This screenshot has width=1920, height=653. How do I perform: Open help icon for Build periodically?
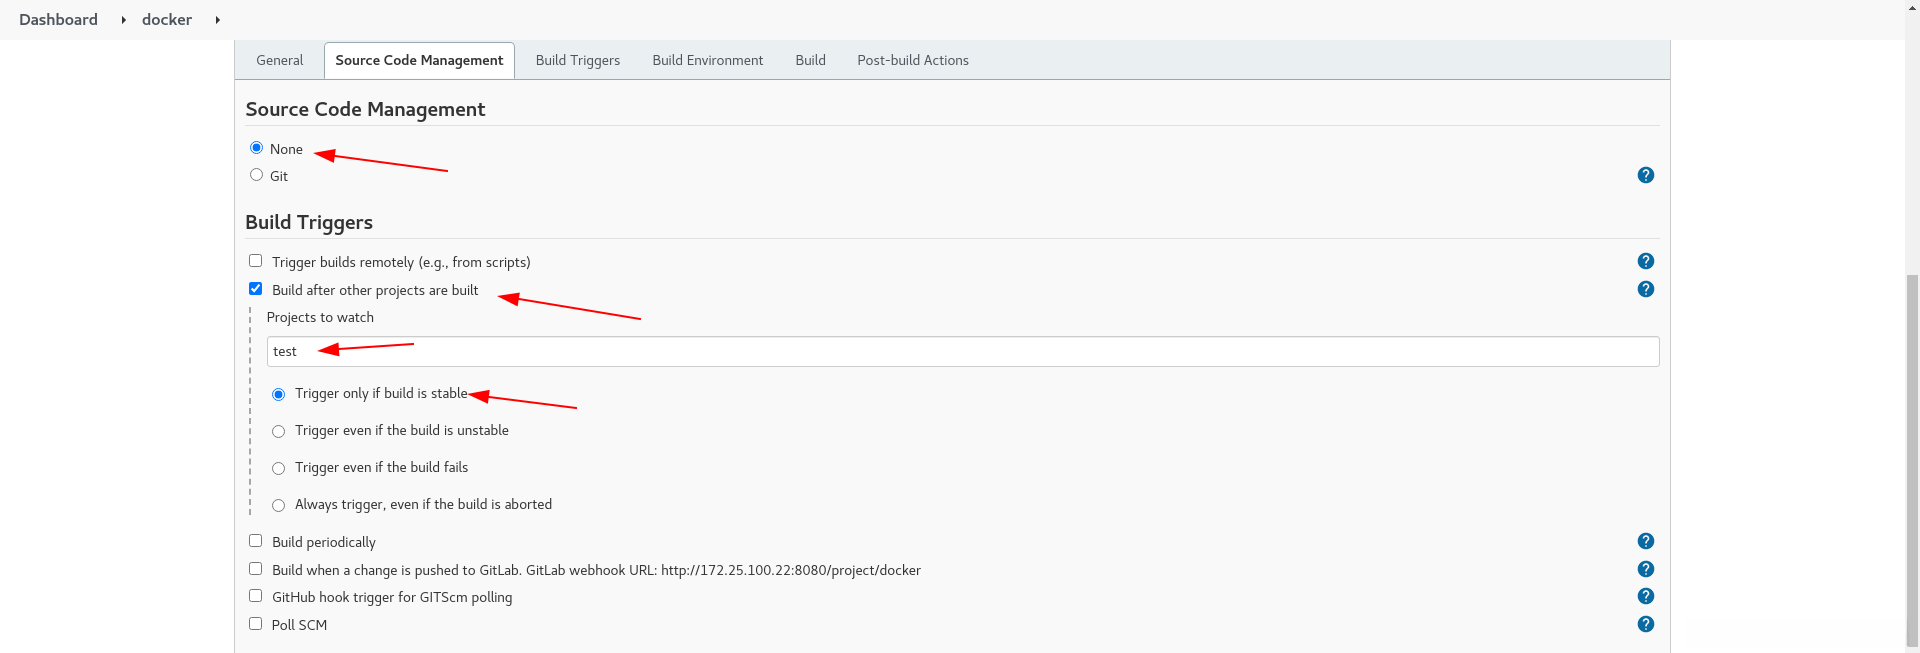[x=1645, y=541]
